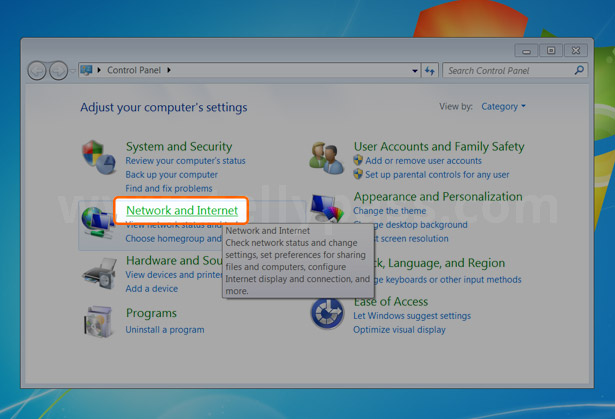Open the Programs disc box icon
Screen dimensions: 615x419
(98, 321)
